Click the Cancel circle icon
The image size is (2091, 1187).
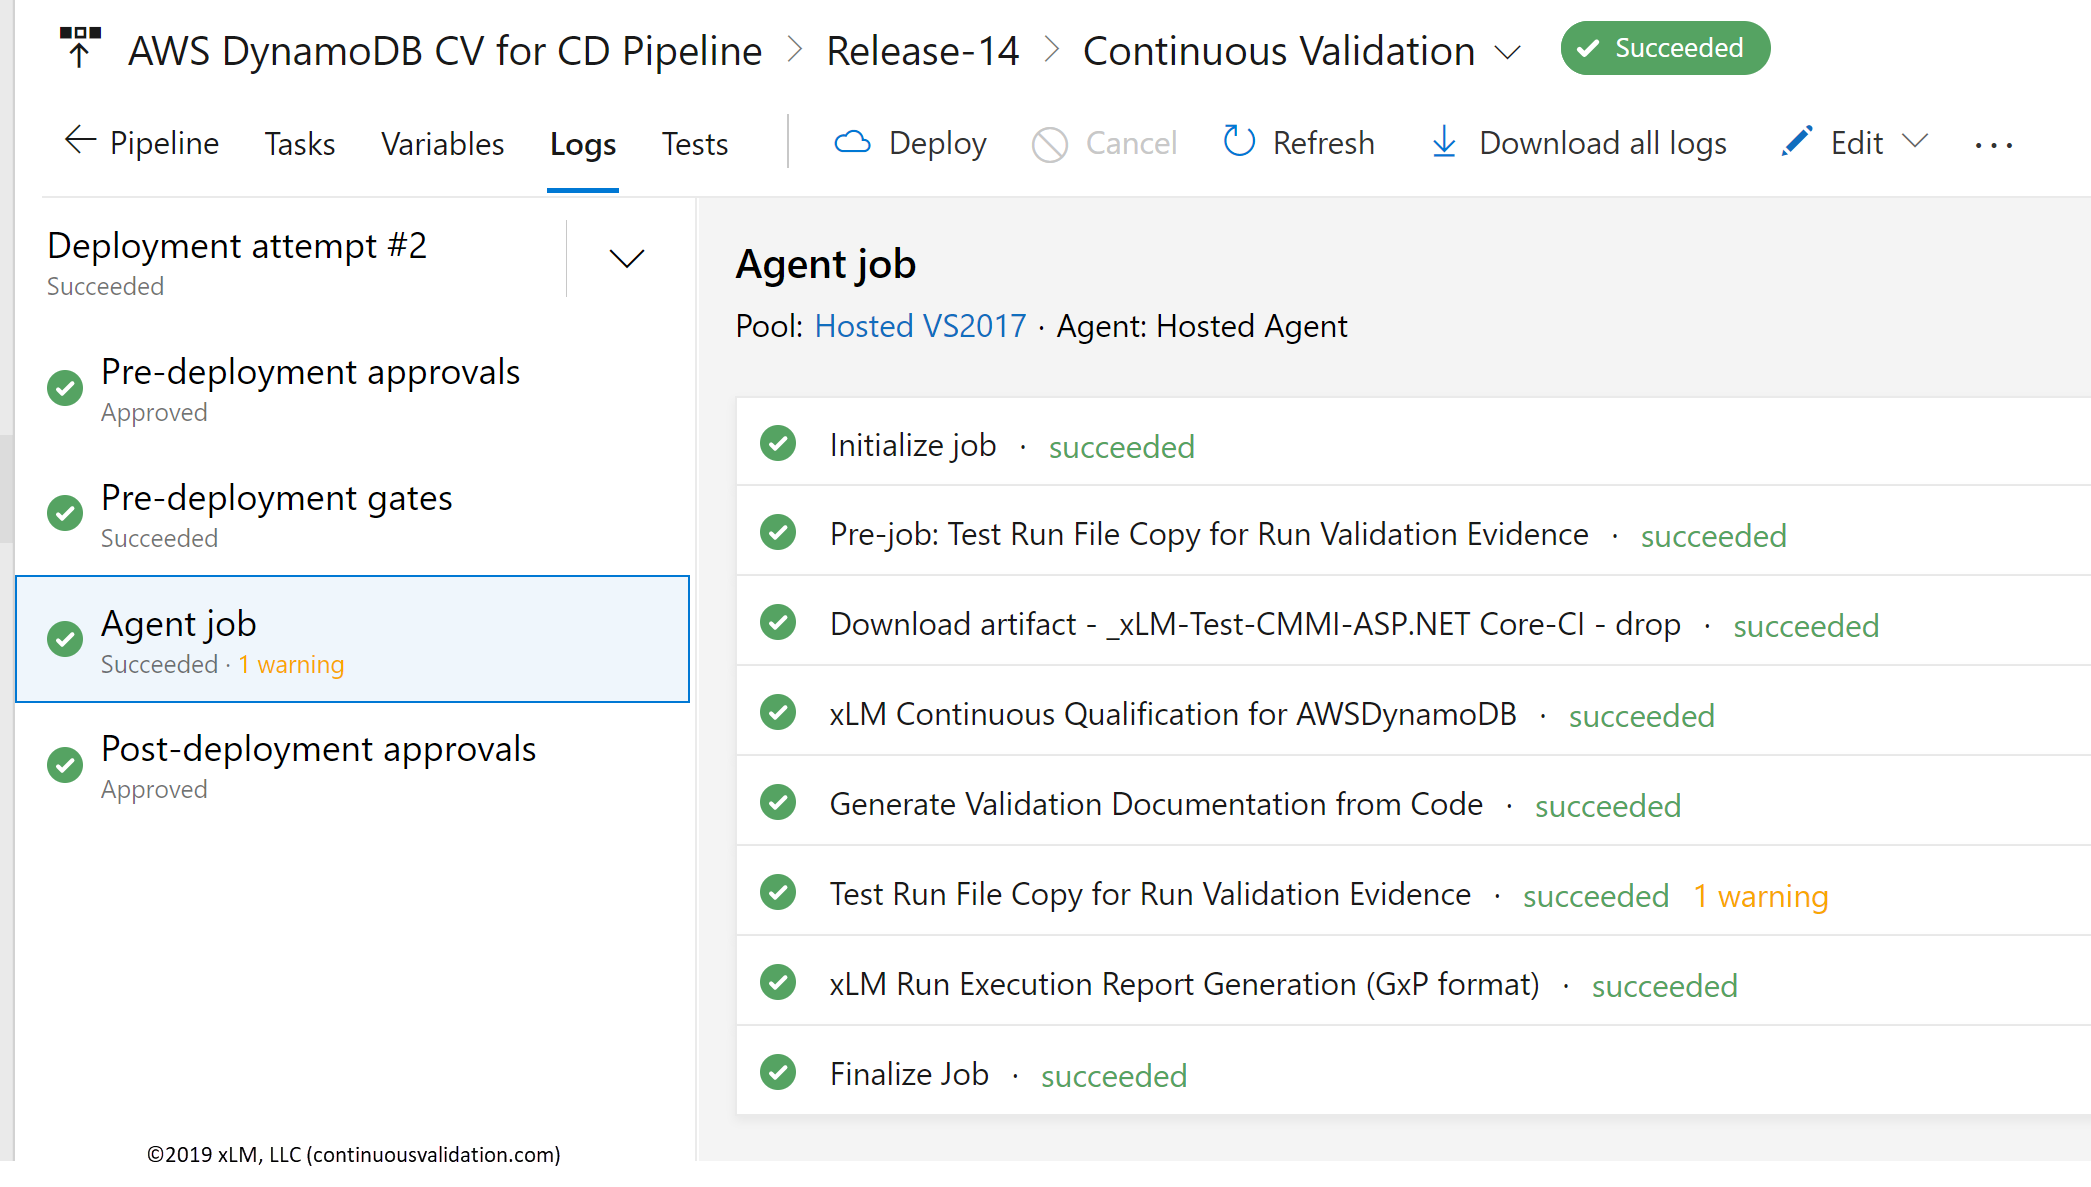coord(1050,144)
